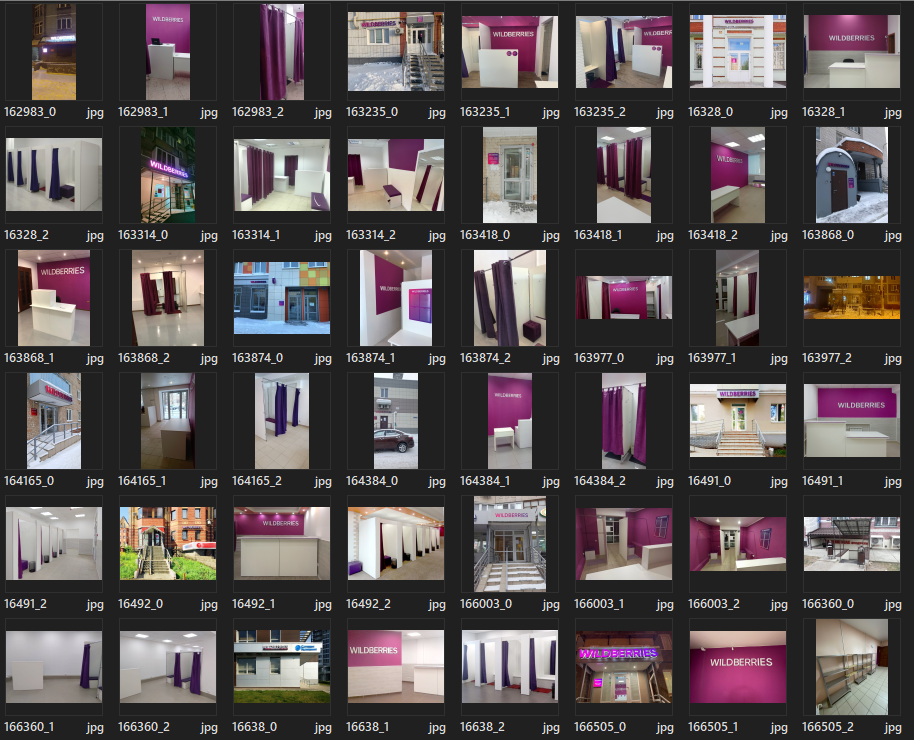Click the 164165_2 thumbnail
The width and height of the screenshot is (914, 740).
tap(282, 421)
